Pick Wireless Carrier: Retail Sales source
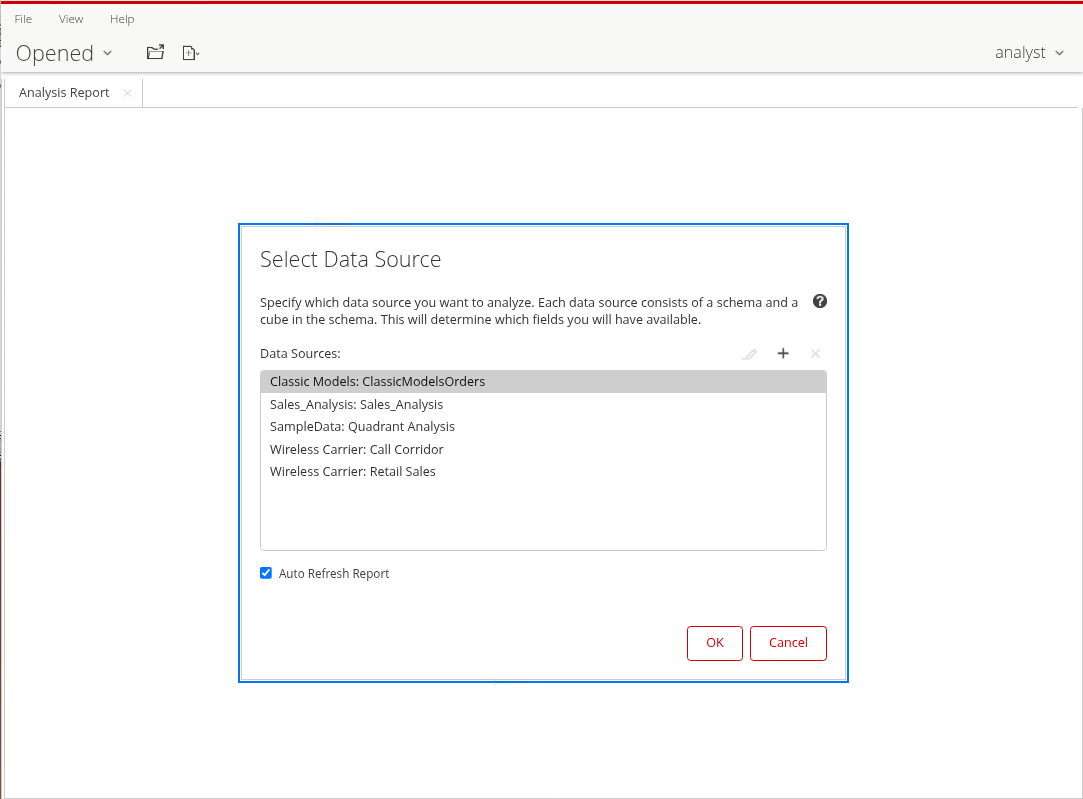This screenshot has height=799, width=1083. pos(353,471)
